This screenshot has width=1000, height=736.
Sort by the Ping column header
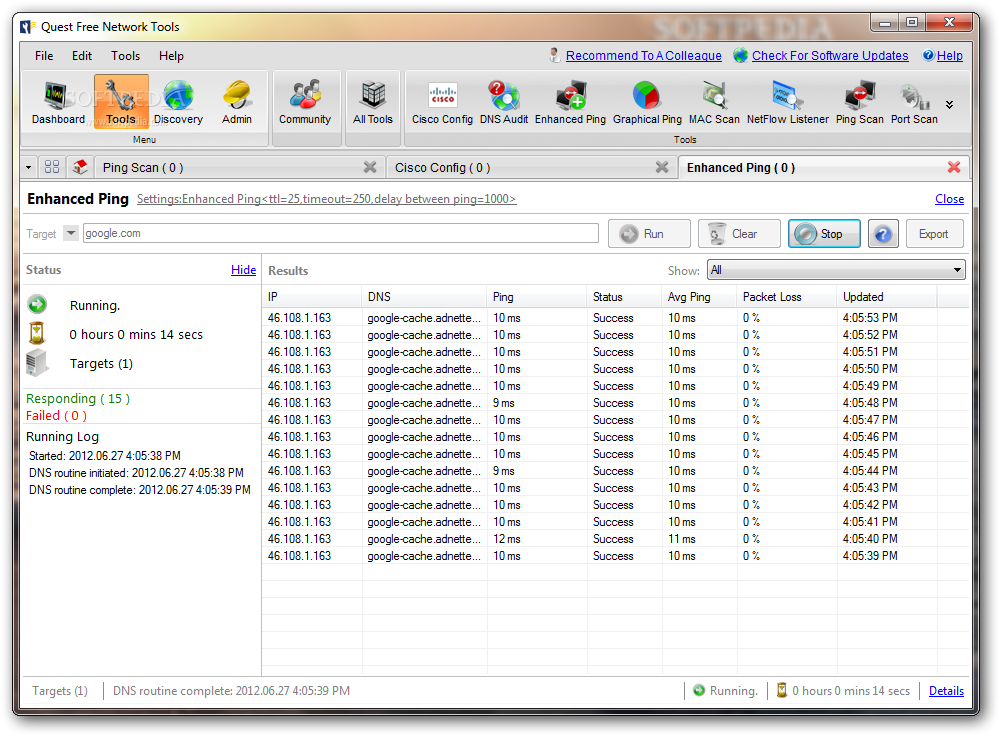(537, 297)
